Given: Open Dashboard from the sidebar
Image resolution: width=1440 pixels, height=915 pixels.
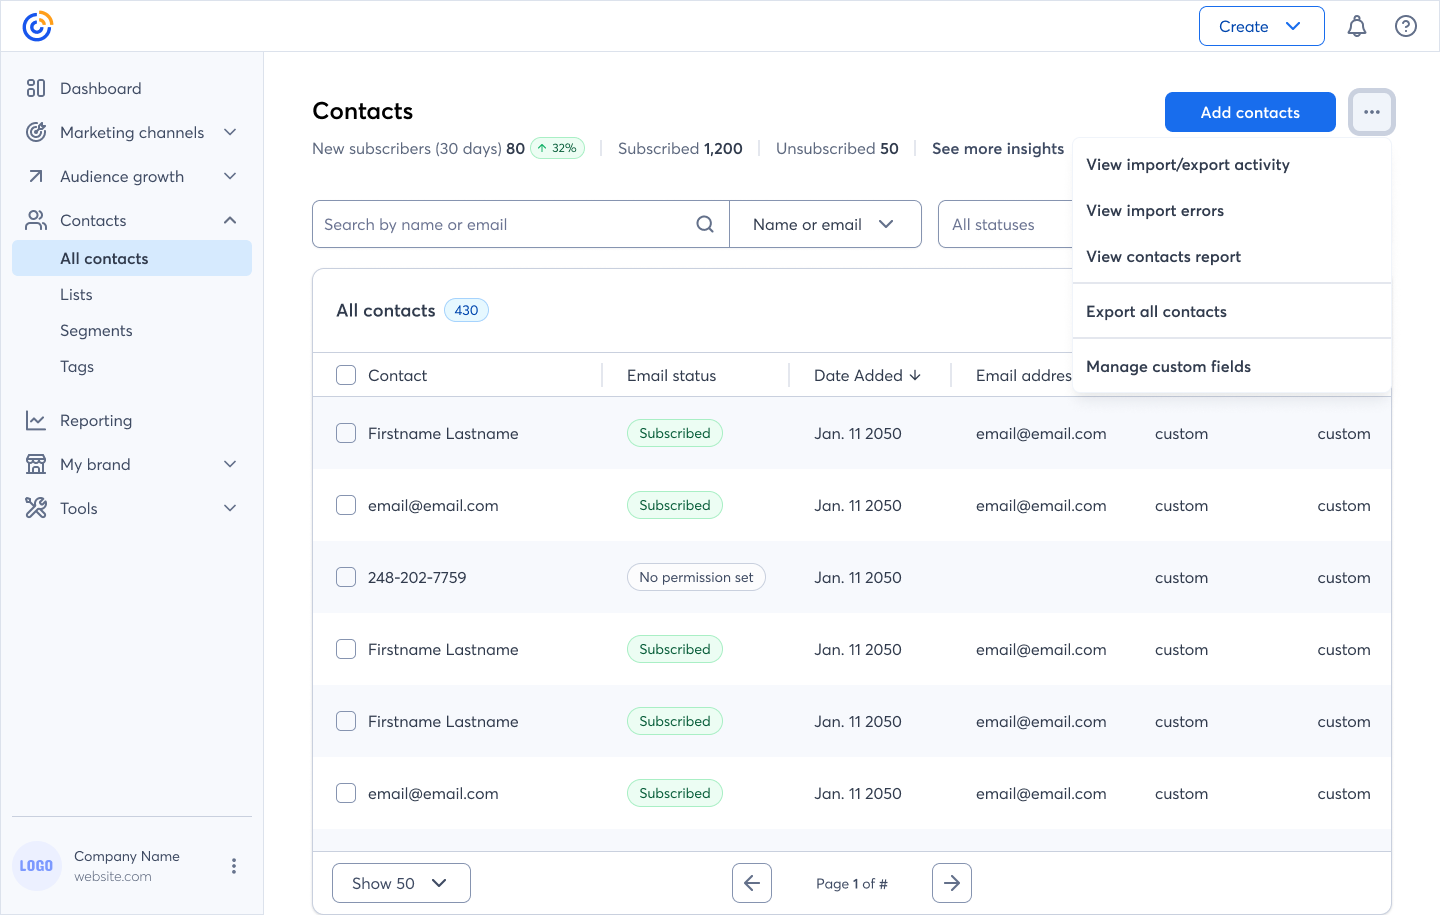Looking at the screenshot, I should 100,88.
